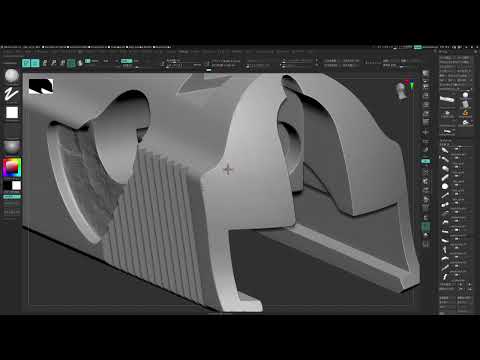
Task: Select the large current tool thumbnail
Action: click(x=447, y=99)
